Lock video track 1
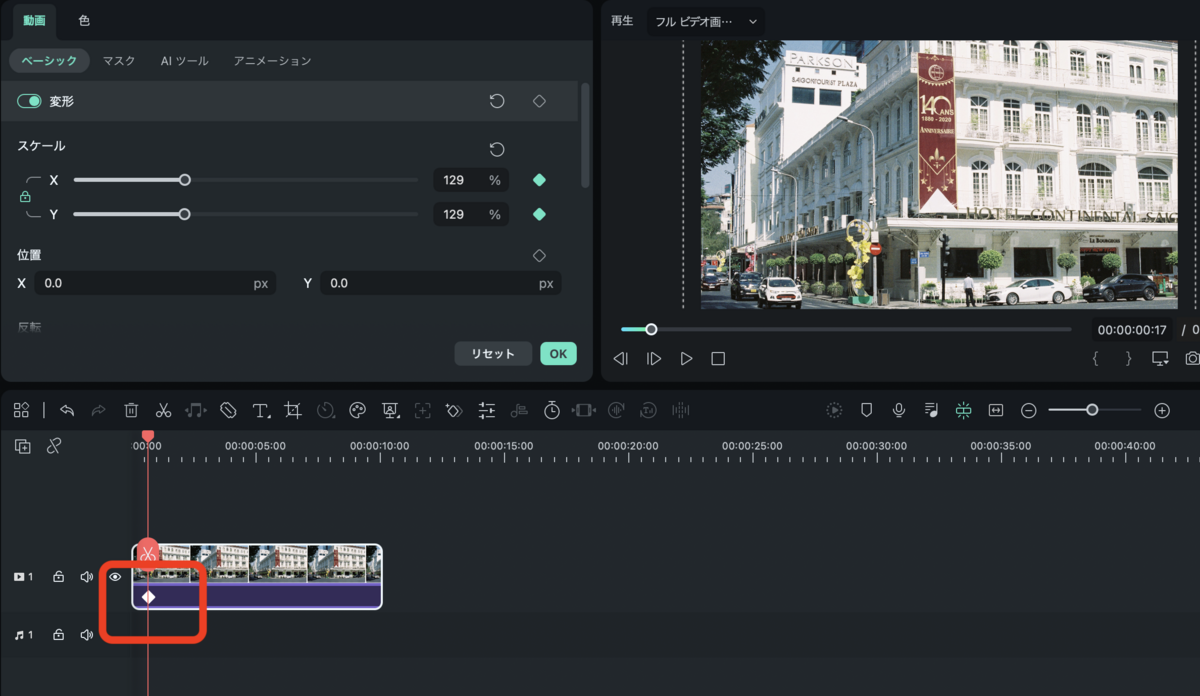The height and width of the screenshot is (696, 1200). [x=59, y=577]
